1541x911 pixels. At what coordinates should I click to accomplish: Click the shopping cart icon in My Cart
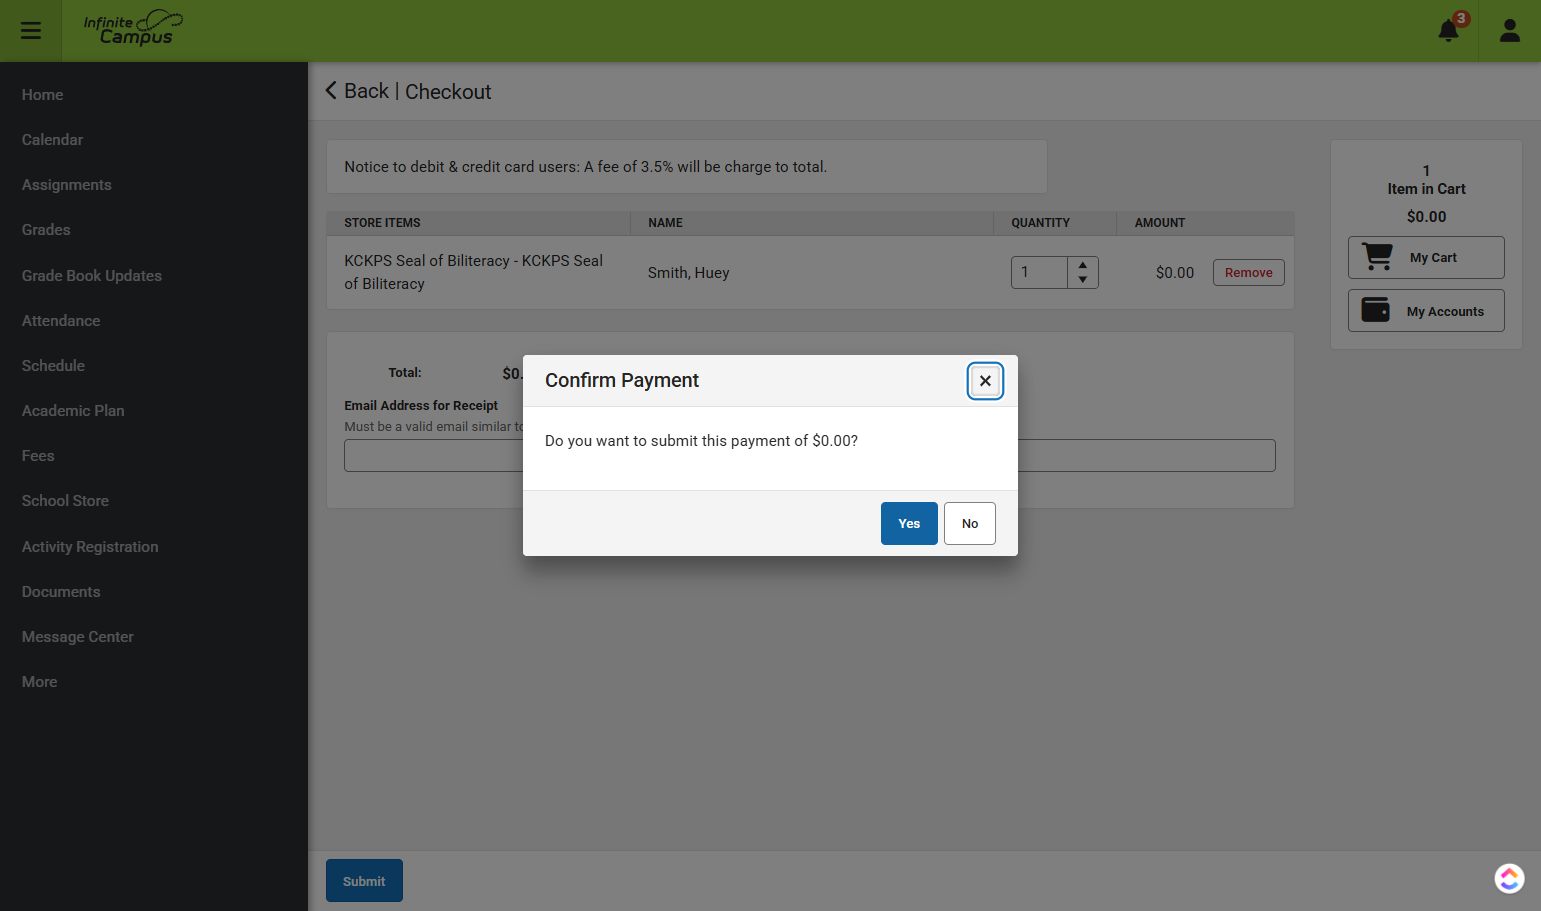click(1377, 257)
